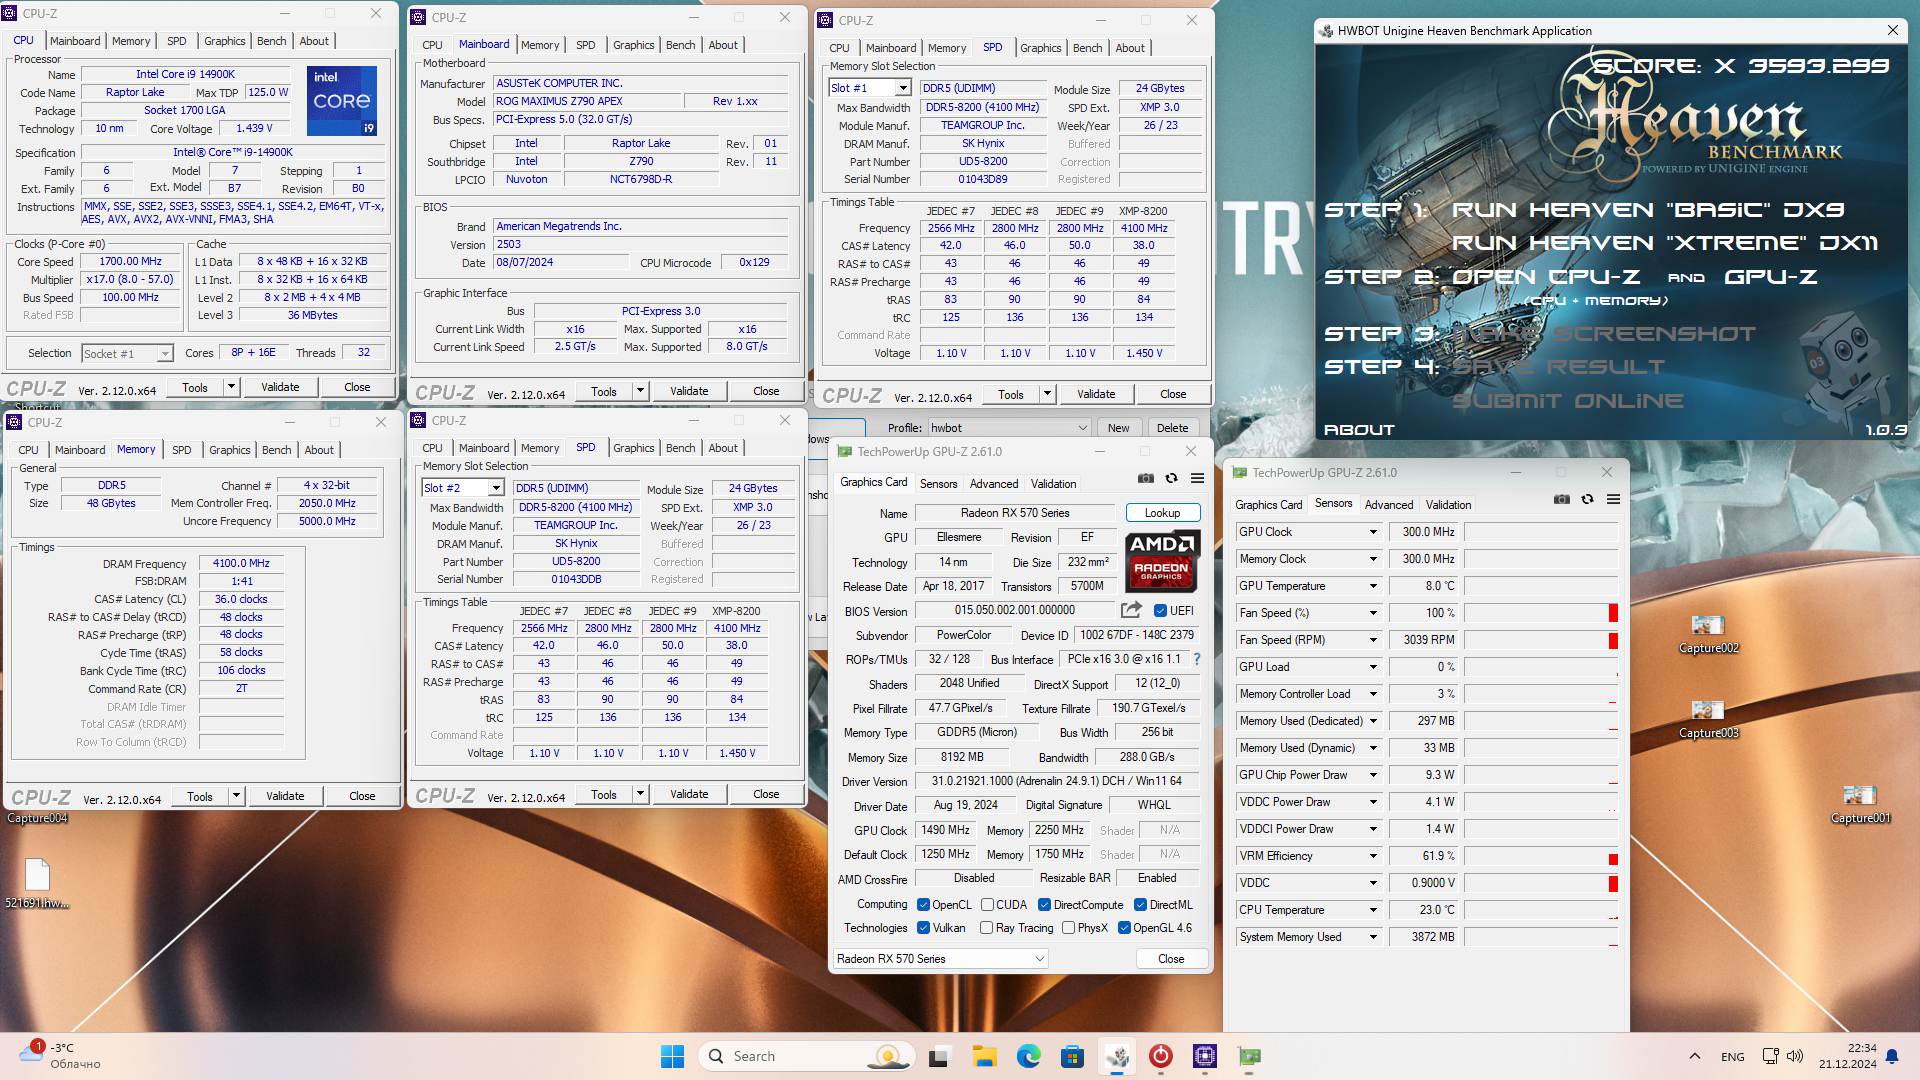Toggle the UEFI checkbox in GPU-Z
1920x1080 pixels.
click(x=1160, y=611)
